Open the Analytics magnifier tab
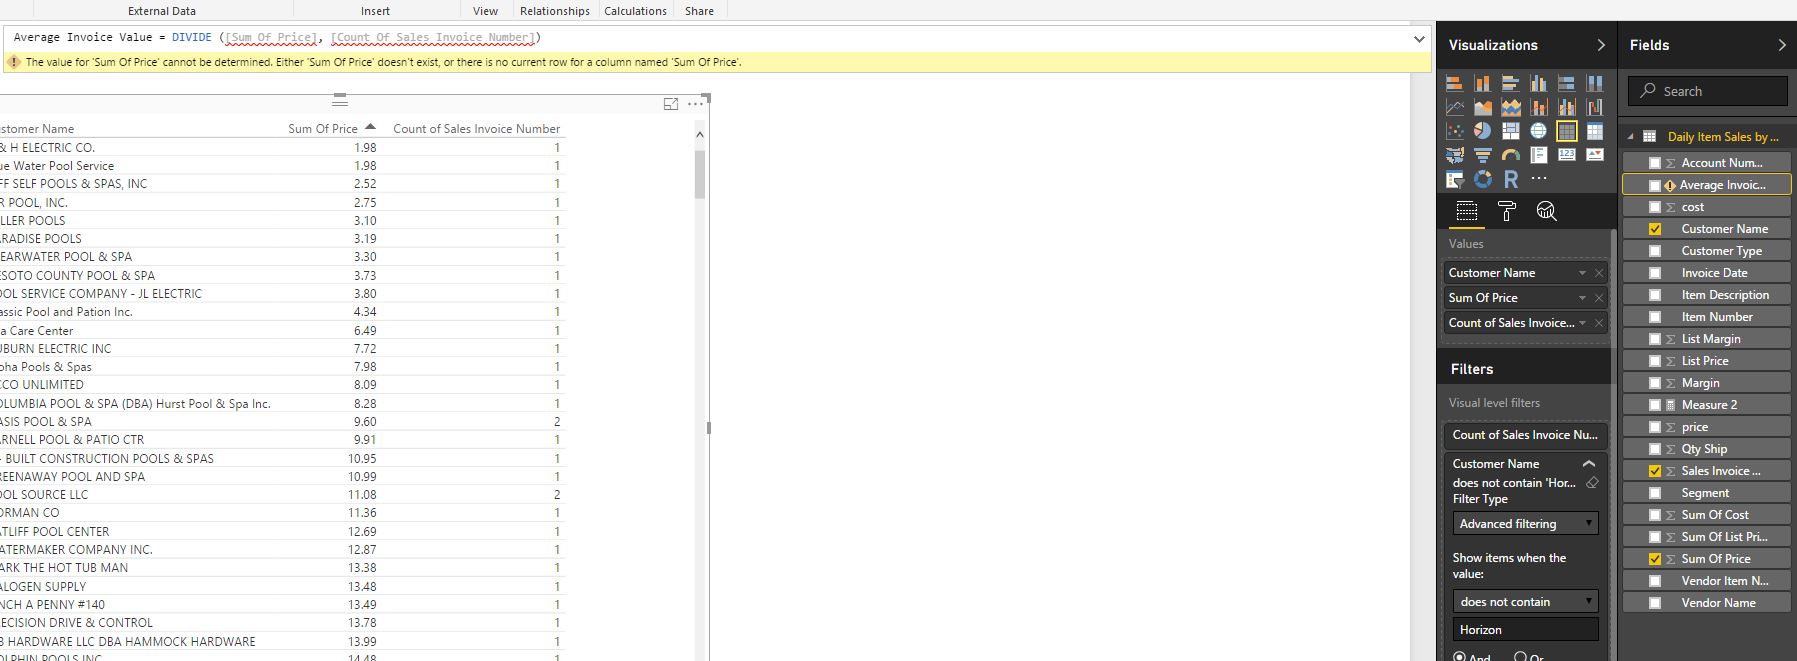Viewport: 1797px width, 661px height. point(1546,211)
